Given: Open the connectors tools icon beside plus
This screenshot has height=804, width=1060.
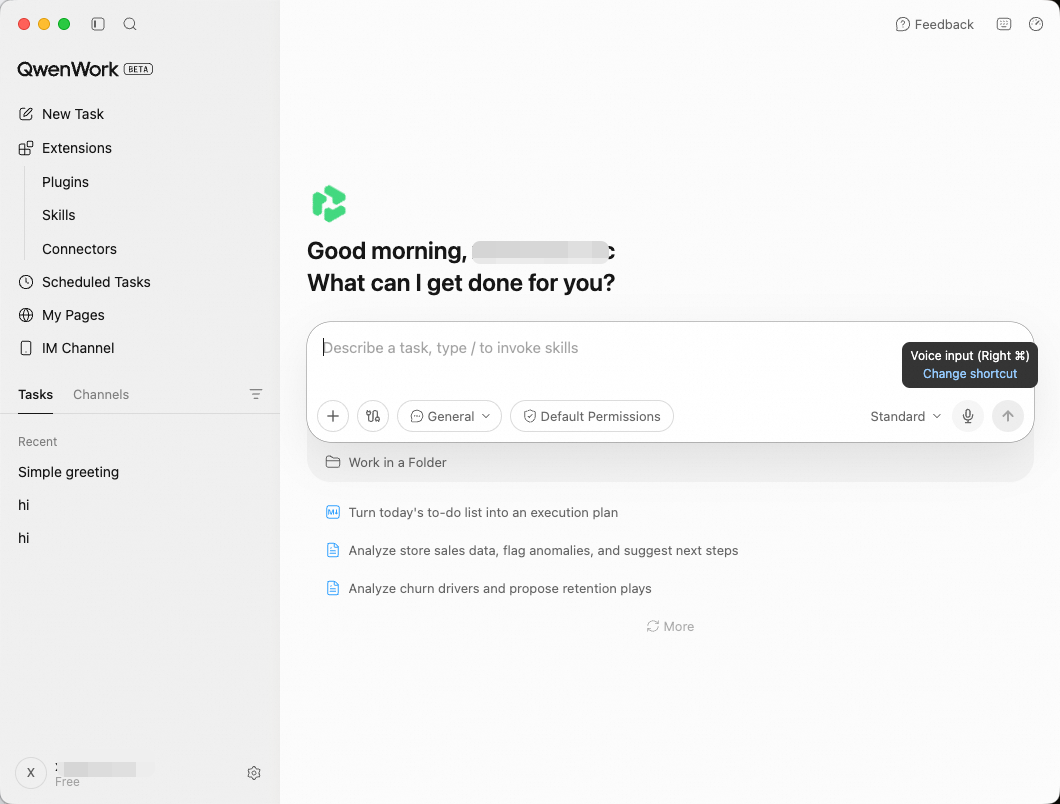Looking at the screenshot, I should coord(373,416).
